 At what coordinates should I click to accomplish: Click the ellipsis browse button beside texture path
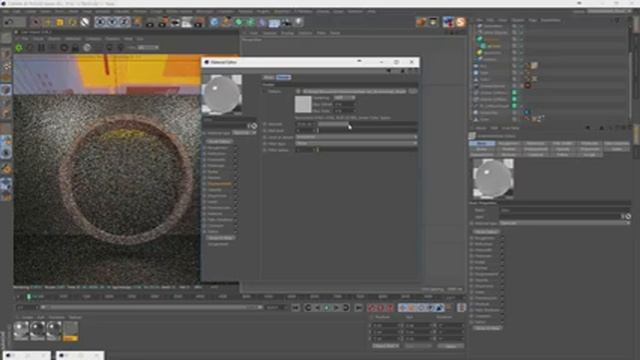pos(413,91)
